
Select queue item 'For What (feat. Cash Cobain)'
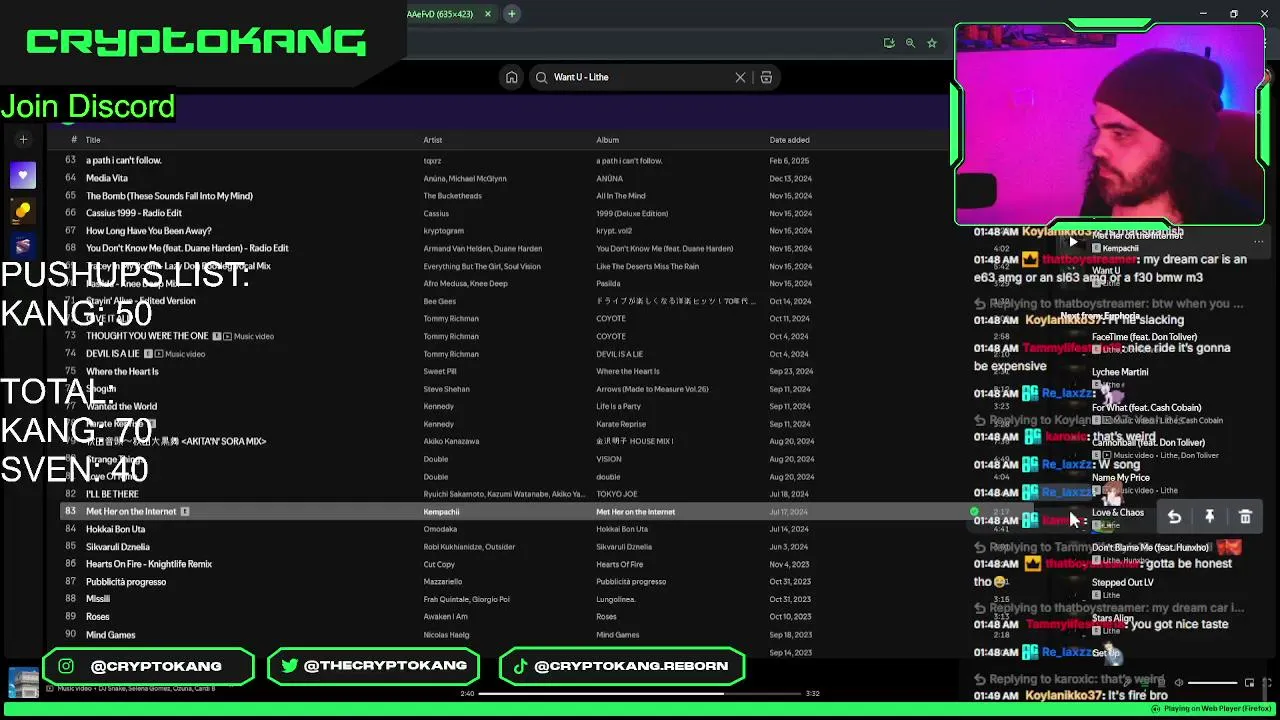coord(1146,407)
